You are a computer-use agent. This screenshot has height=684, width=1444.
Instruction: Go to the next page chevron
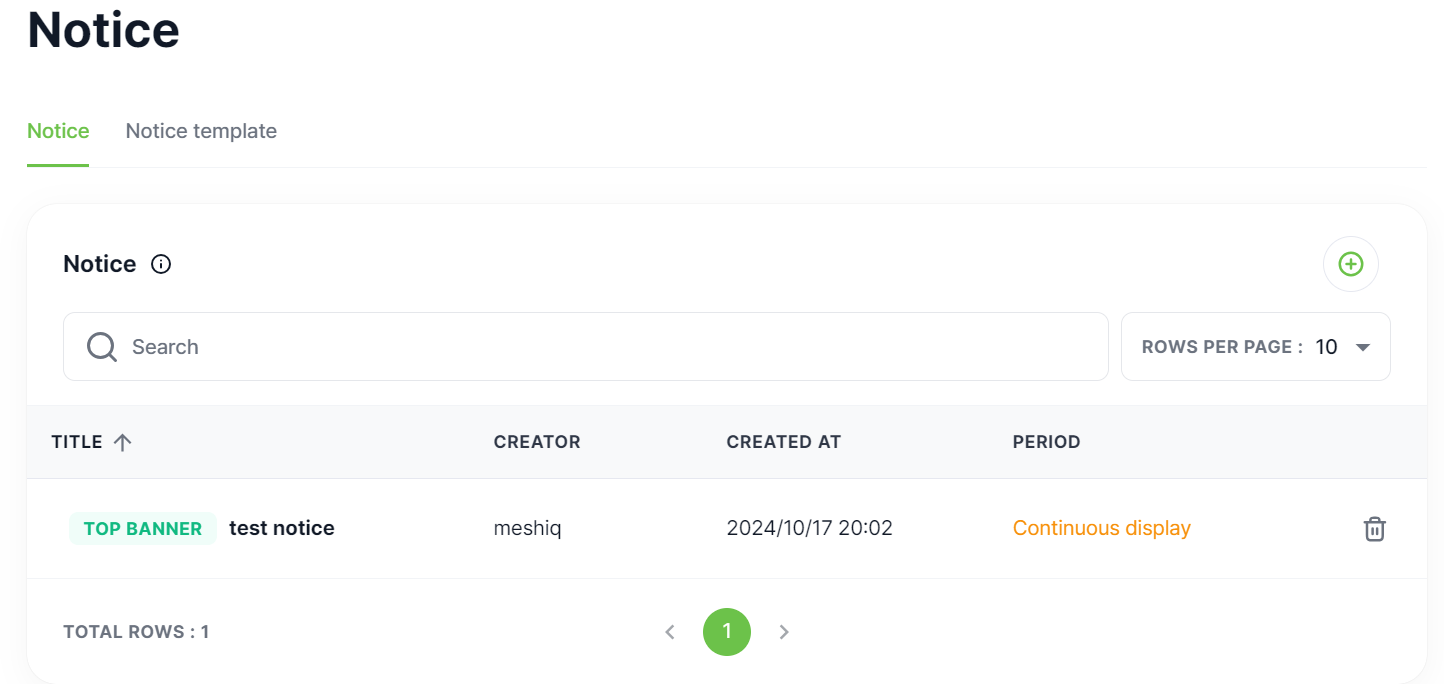coord(784,632)
